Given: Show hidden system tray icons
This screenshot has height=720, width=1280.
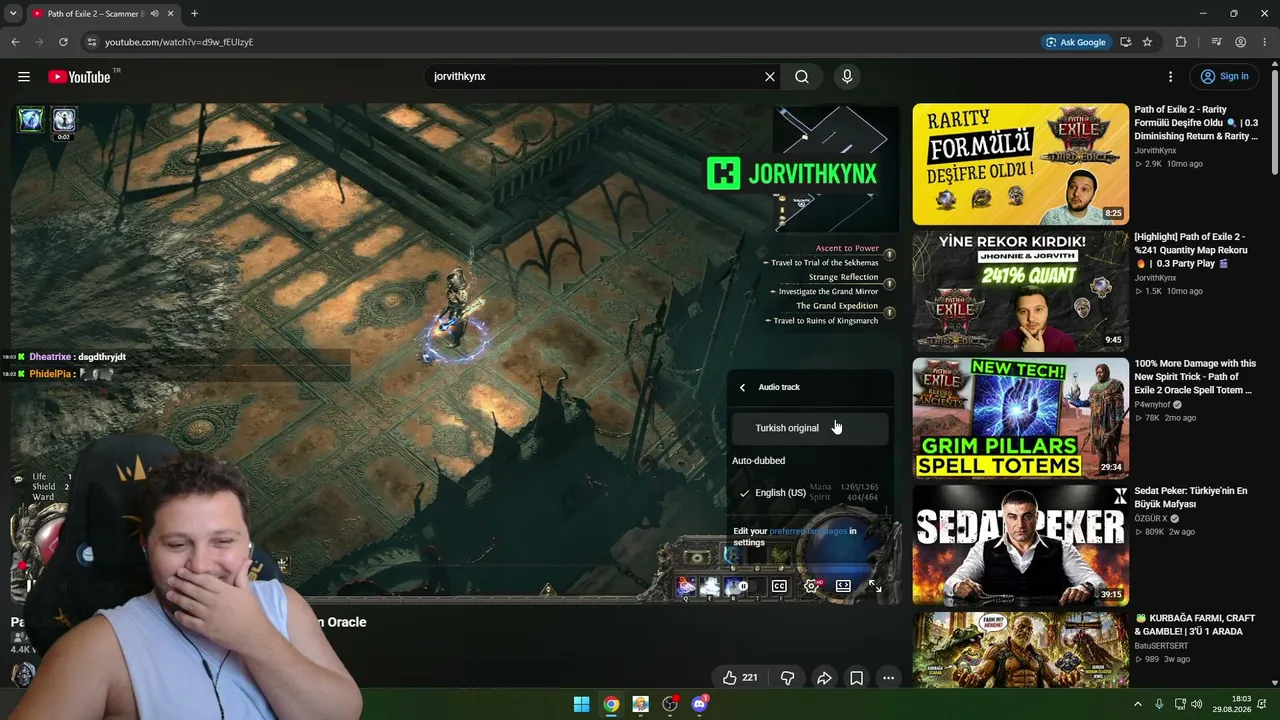Looking at the screenshot, I should pyautogui.click(x=1137, y=704).
